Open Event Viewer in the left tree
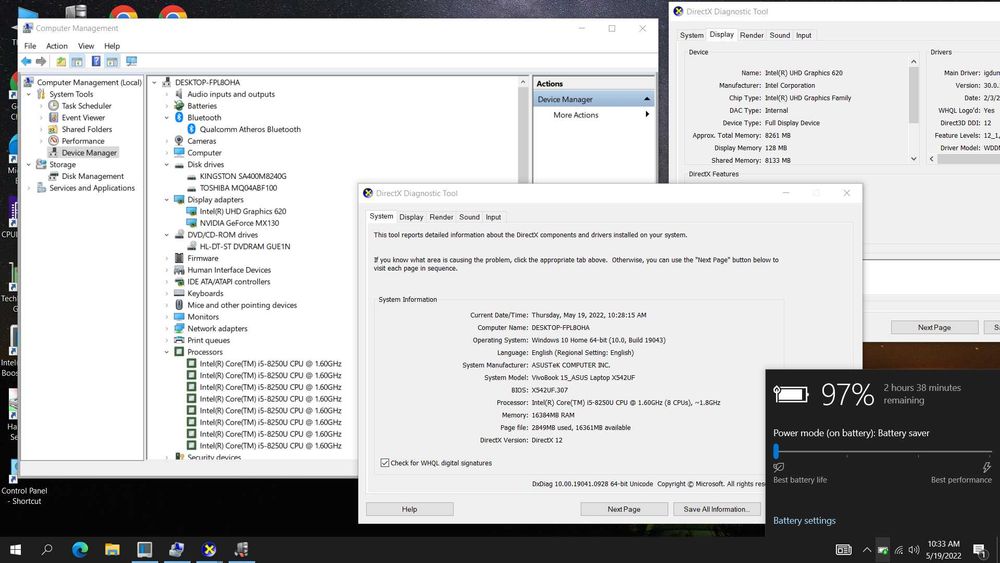1000x563 pixels. click(x=83, y=117)
